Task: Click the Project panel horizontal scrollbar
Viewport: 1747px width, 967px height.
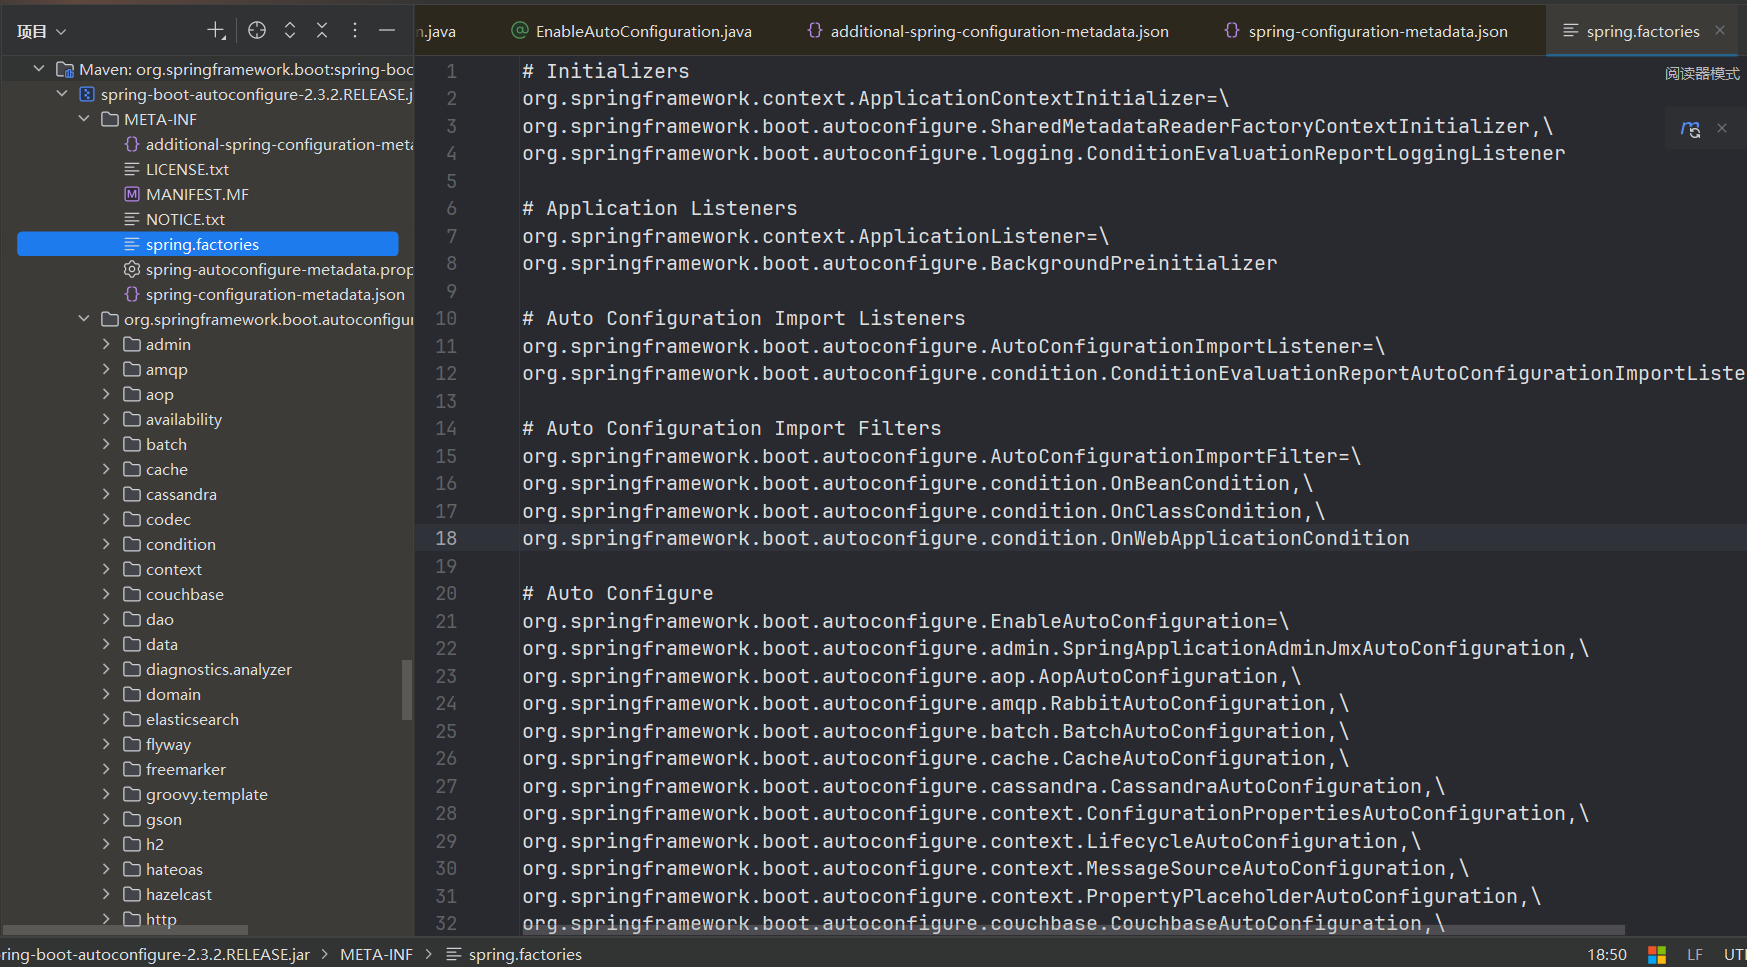Action: click(126, 929)
